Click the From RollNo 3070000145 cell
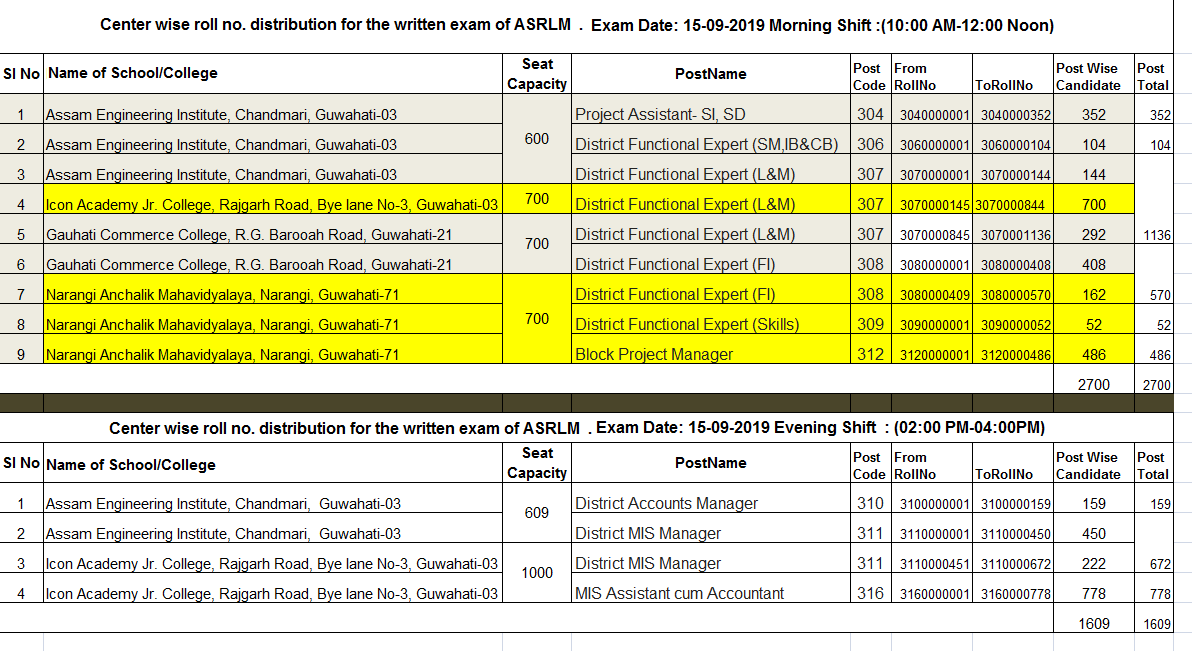The image size is (1192, 660). pyautogui.click(x=931, y=198)
